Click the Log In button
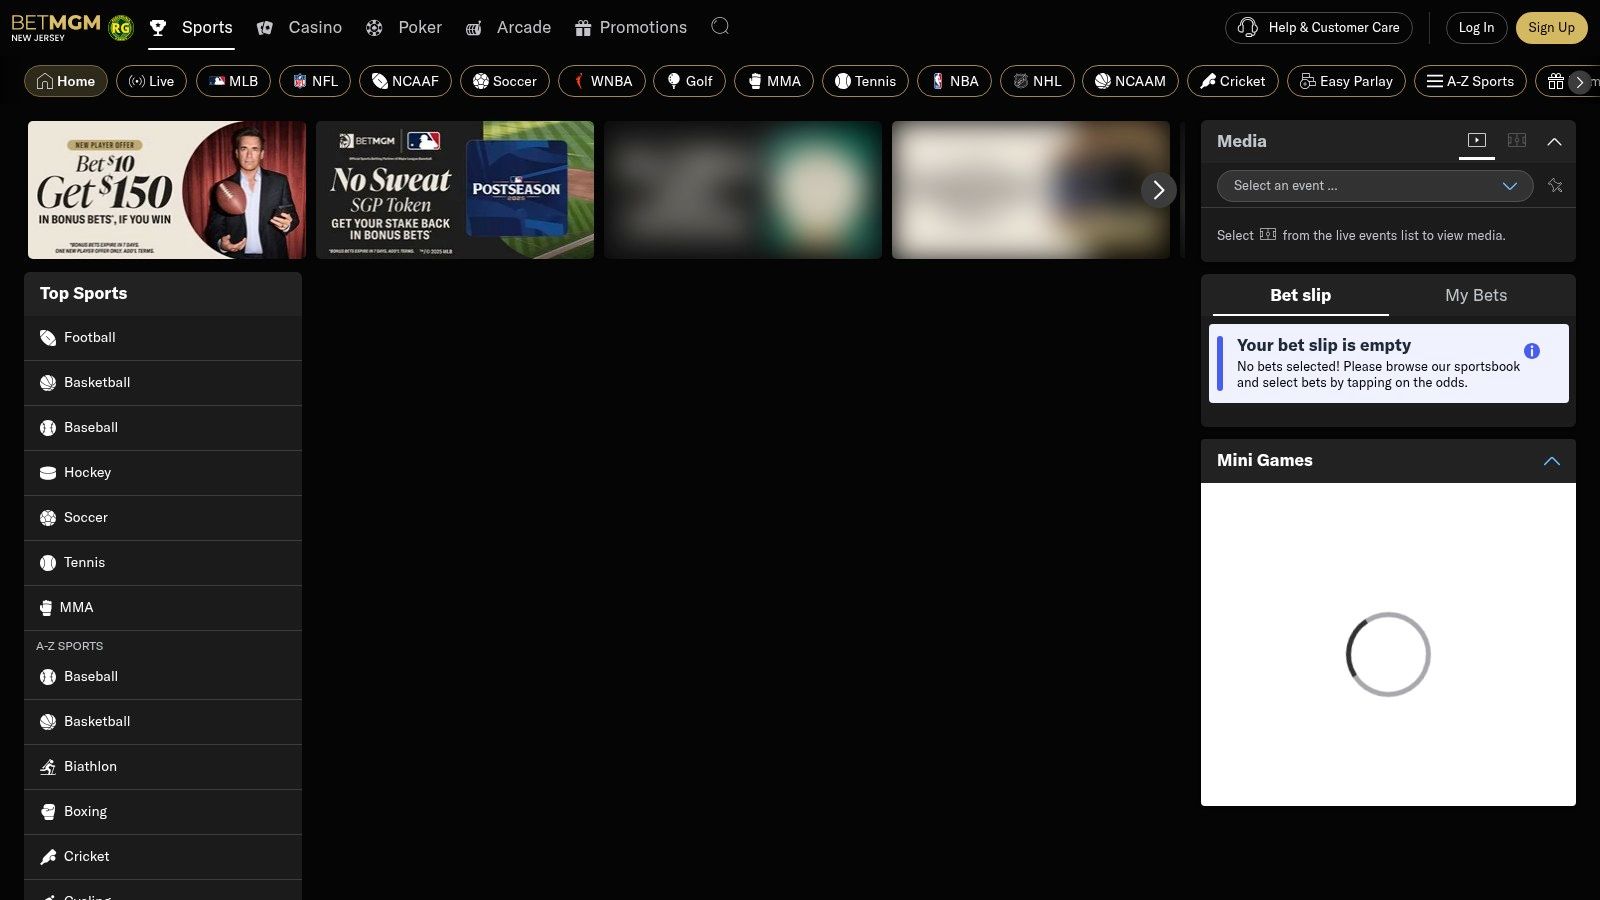This screenshot has width=1600, height=900. pyautogui.click(x=1476, y=27)
